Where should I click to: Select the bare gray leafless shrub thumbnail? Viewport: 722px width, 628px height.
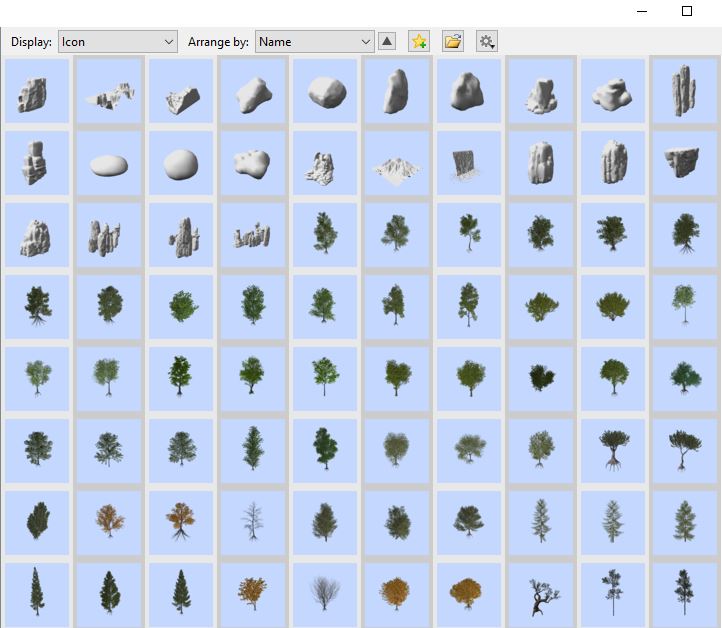click(325, 595)
